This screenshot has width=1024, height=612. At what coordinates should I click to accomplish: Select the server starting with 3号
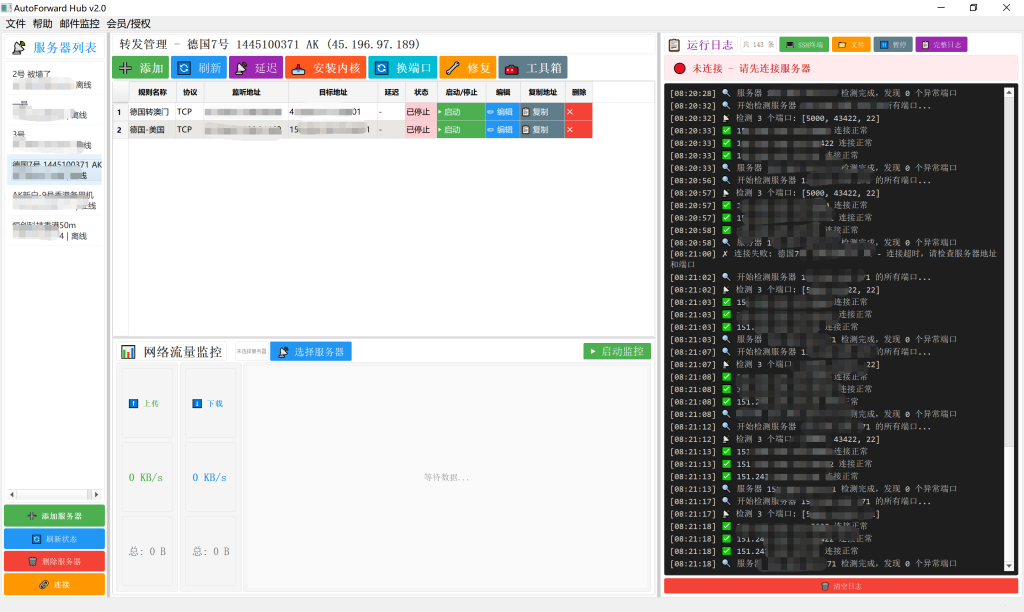point(55,139)
